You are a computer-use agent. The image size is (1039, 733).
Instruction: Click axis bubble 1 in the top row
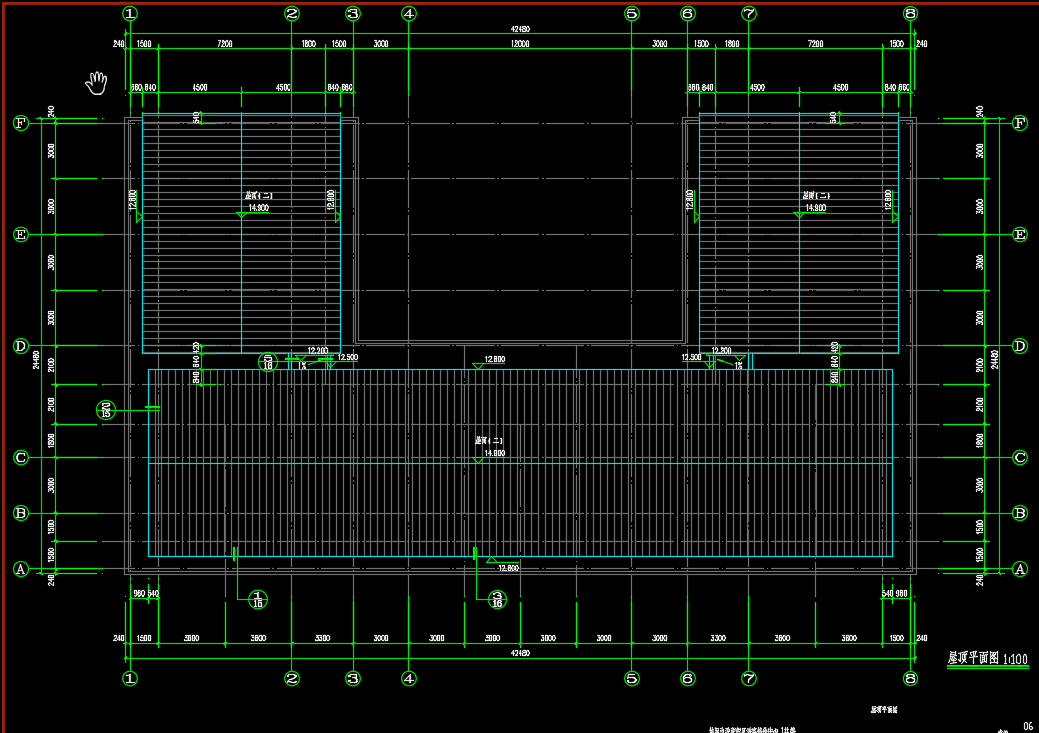point(129,13)
